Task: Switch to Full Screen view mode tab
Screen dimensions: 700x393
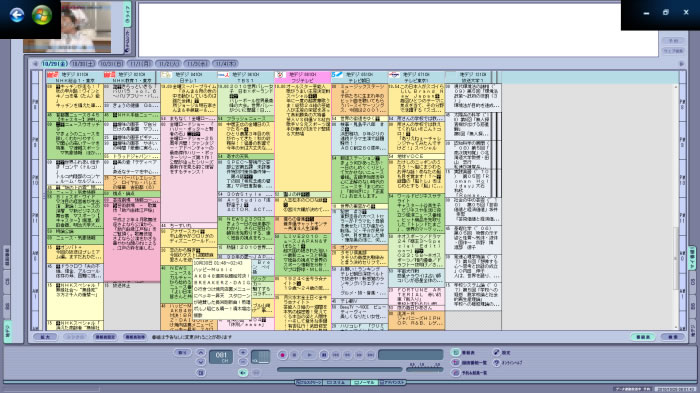Action: click(308, 382)
